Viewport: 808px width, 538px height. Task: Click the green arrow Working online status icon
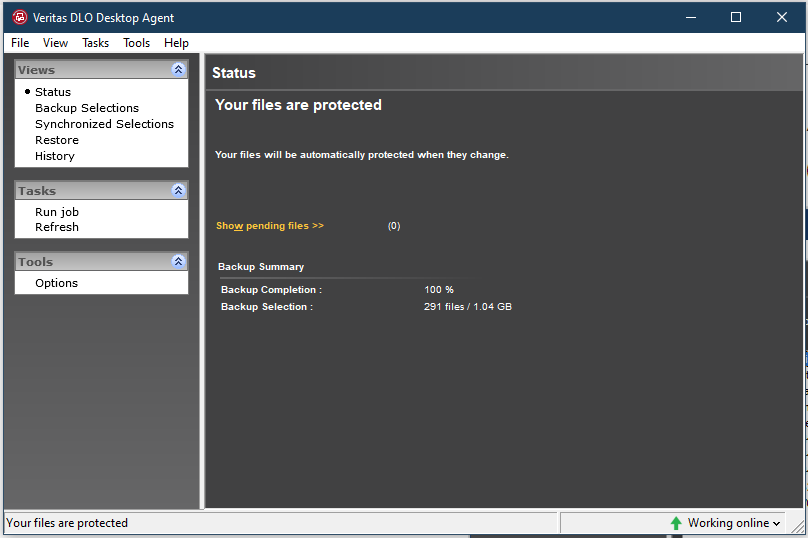(x=676, y=523)
